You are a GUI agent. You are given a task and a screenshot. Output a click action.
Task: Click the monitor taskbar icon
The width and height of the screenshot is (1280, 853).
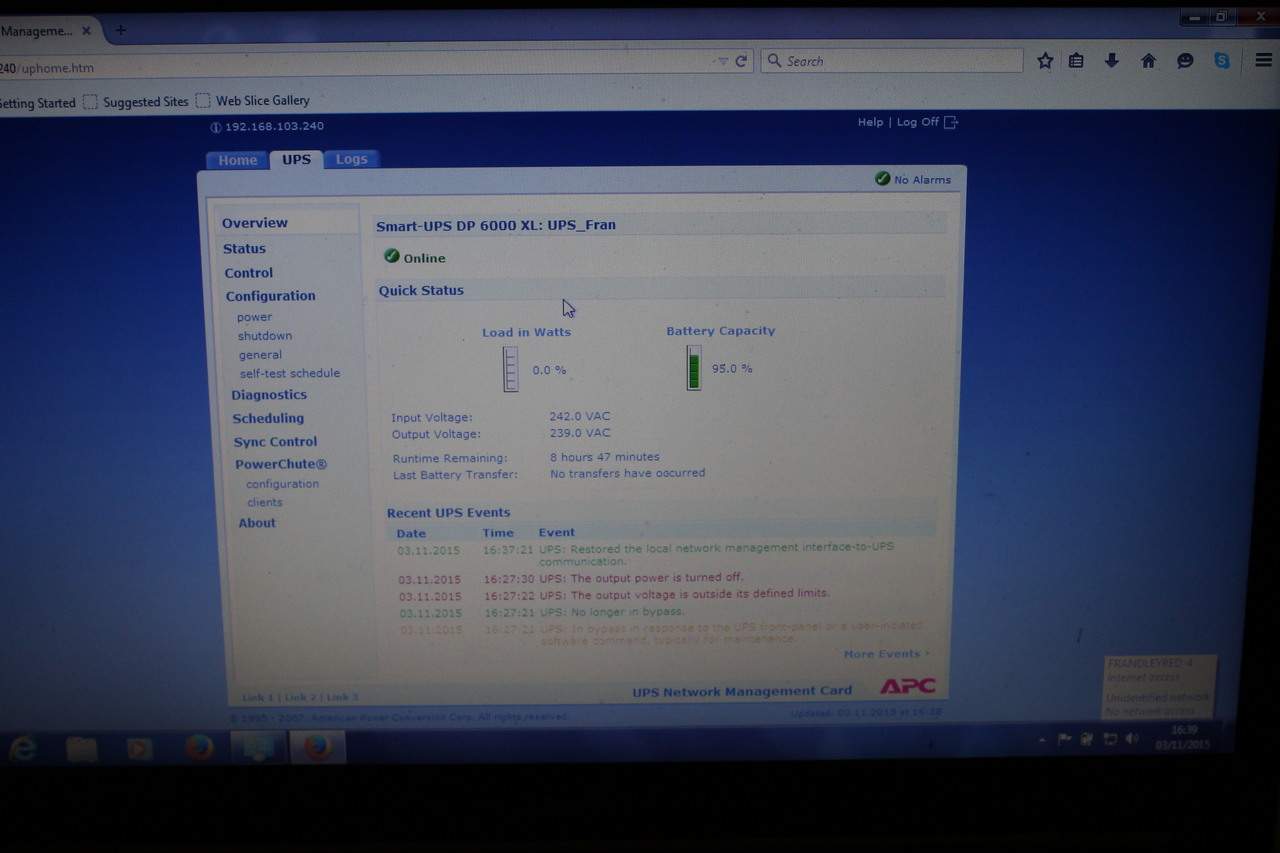tap(258, 747)
